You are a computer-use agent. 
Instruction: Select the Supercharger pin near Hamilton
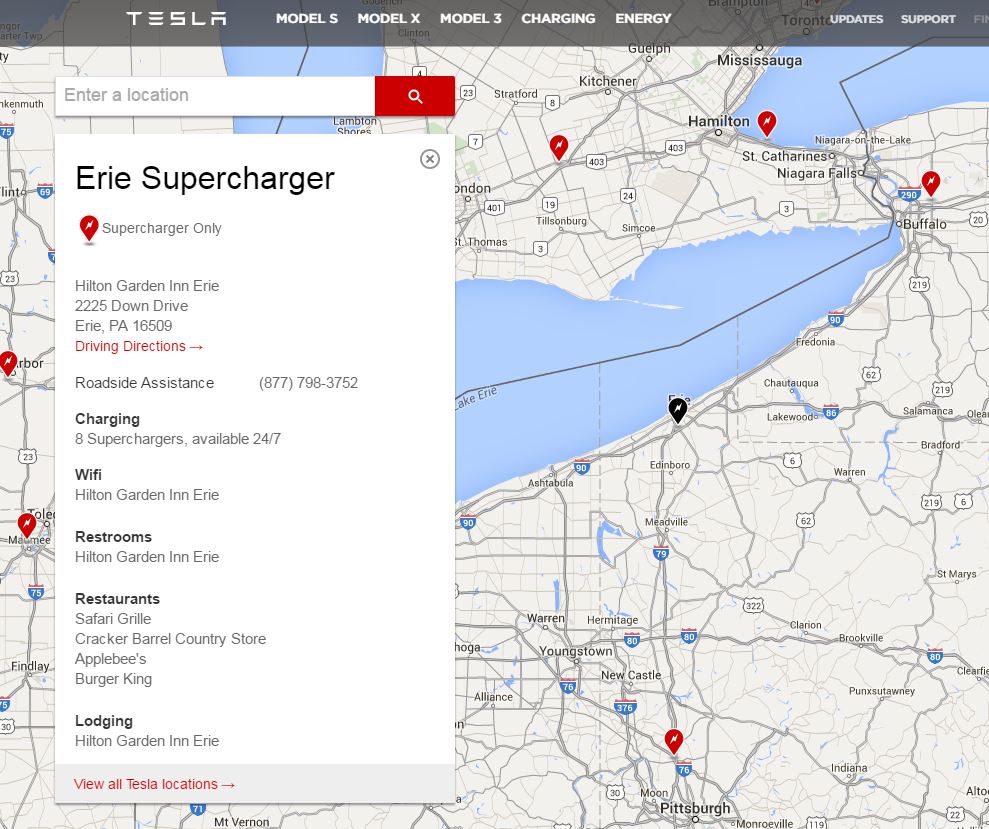(766, 123)
